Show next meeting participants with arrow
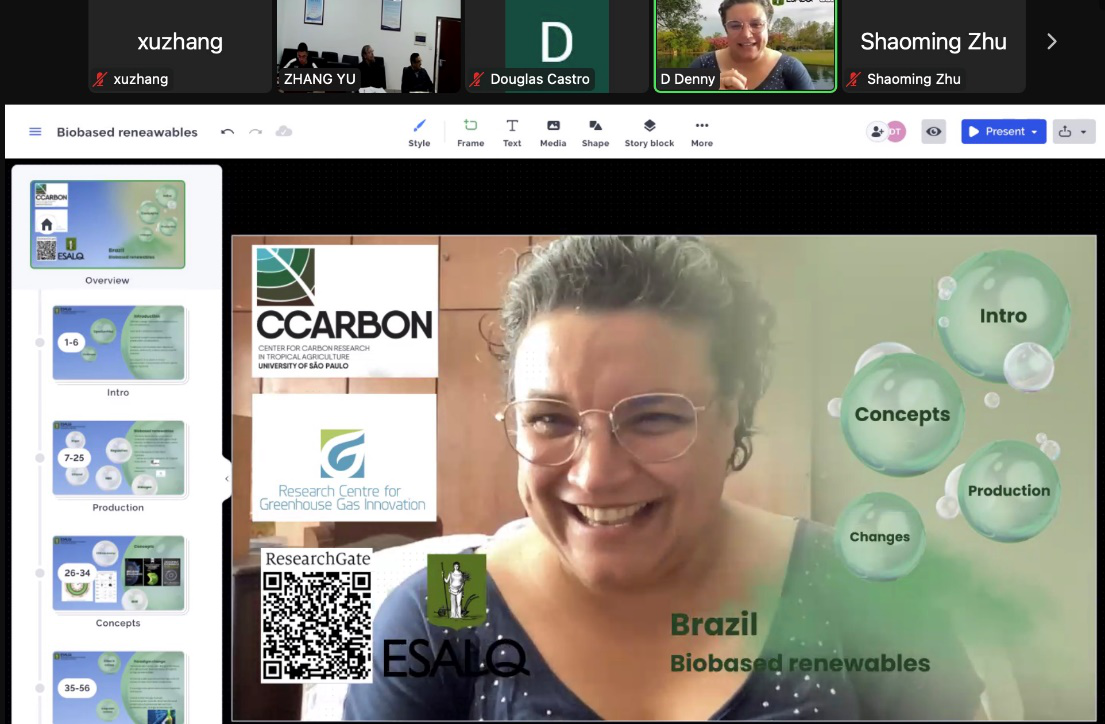The height and width of the screenshot is (724, 1105). pos(1051,42)
